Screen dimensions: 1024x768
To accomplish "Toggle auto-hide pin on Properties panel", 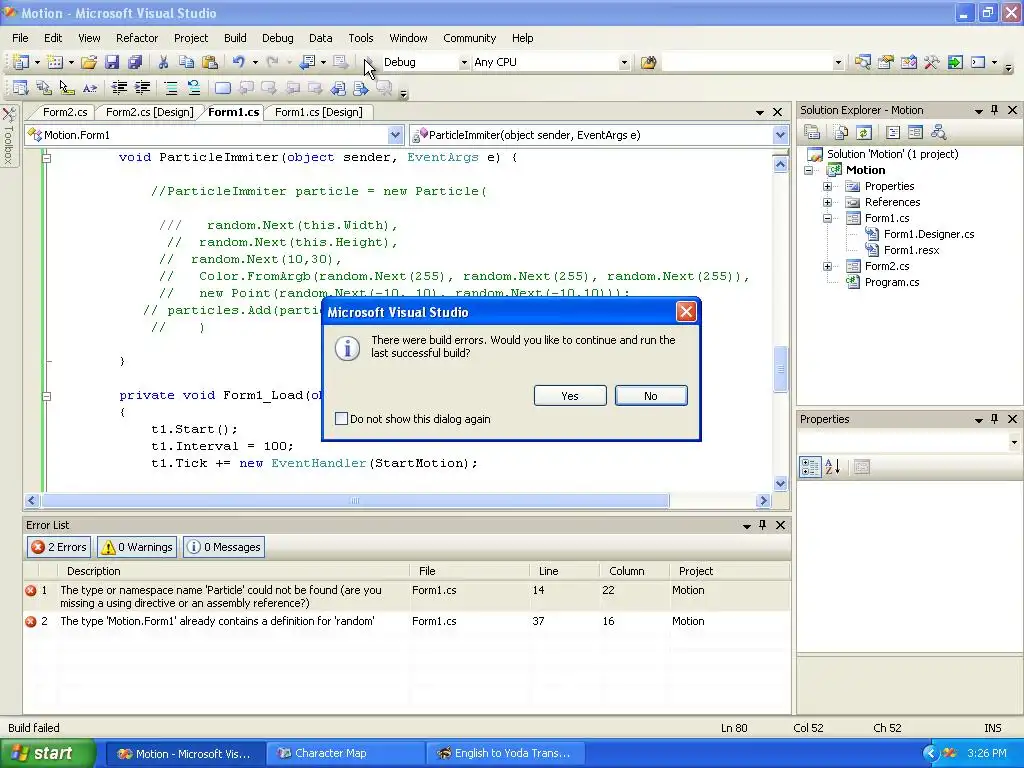I will tap(995, 419).
